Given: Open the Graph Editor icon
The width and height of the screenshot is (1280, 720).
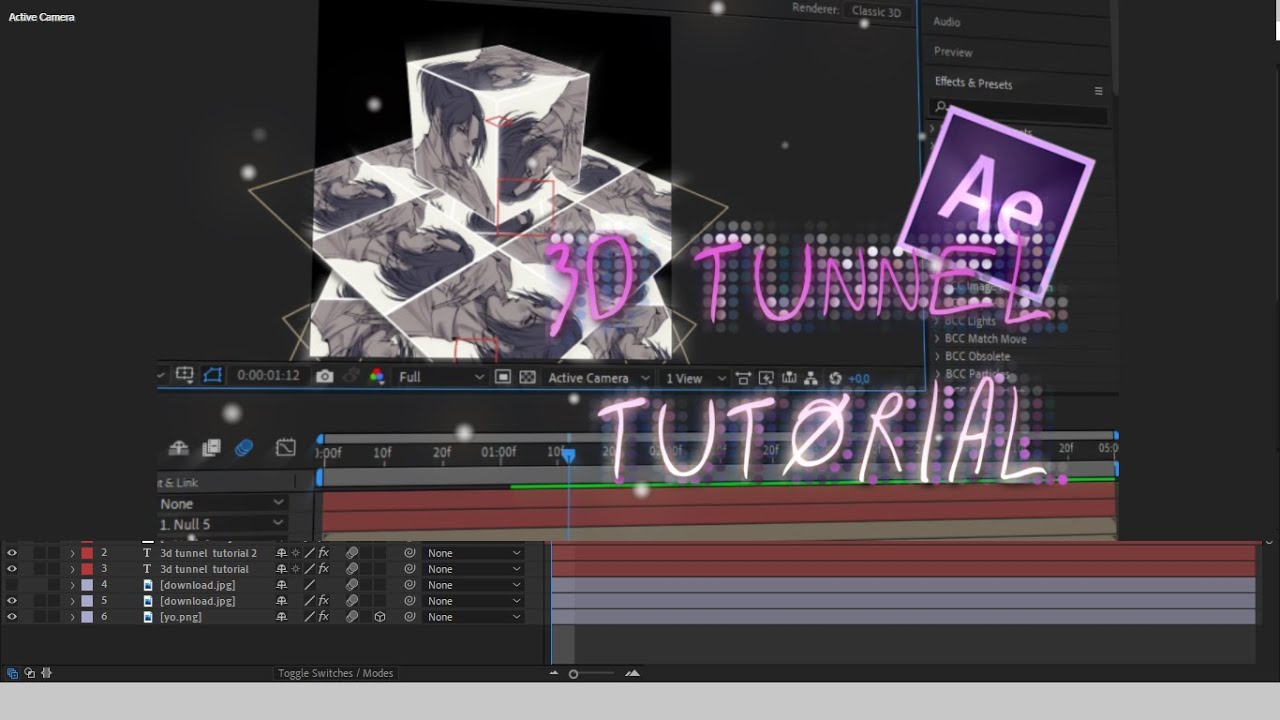Looking at the screenshot, I should [286, 447].
